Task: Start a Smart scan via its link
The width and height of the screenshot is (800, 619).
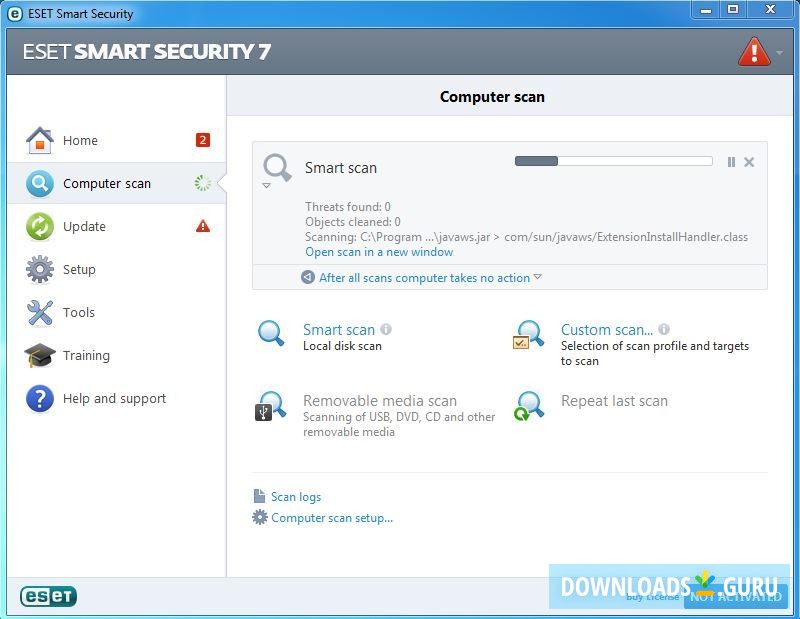Action: pyautogui.click(x=339, y=330)
